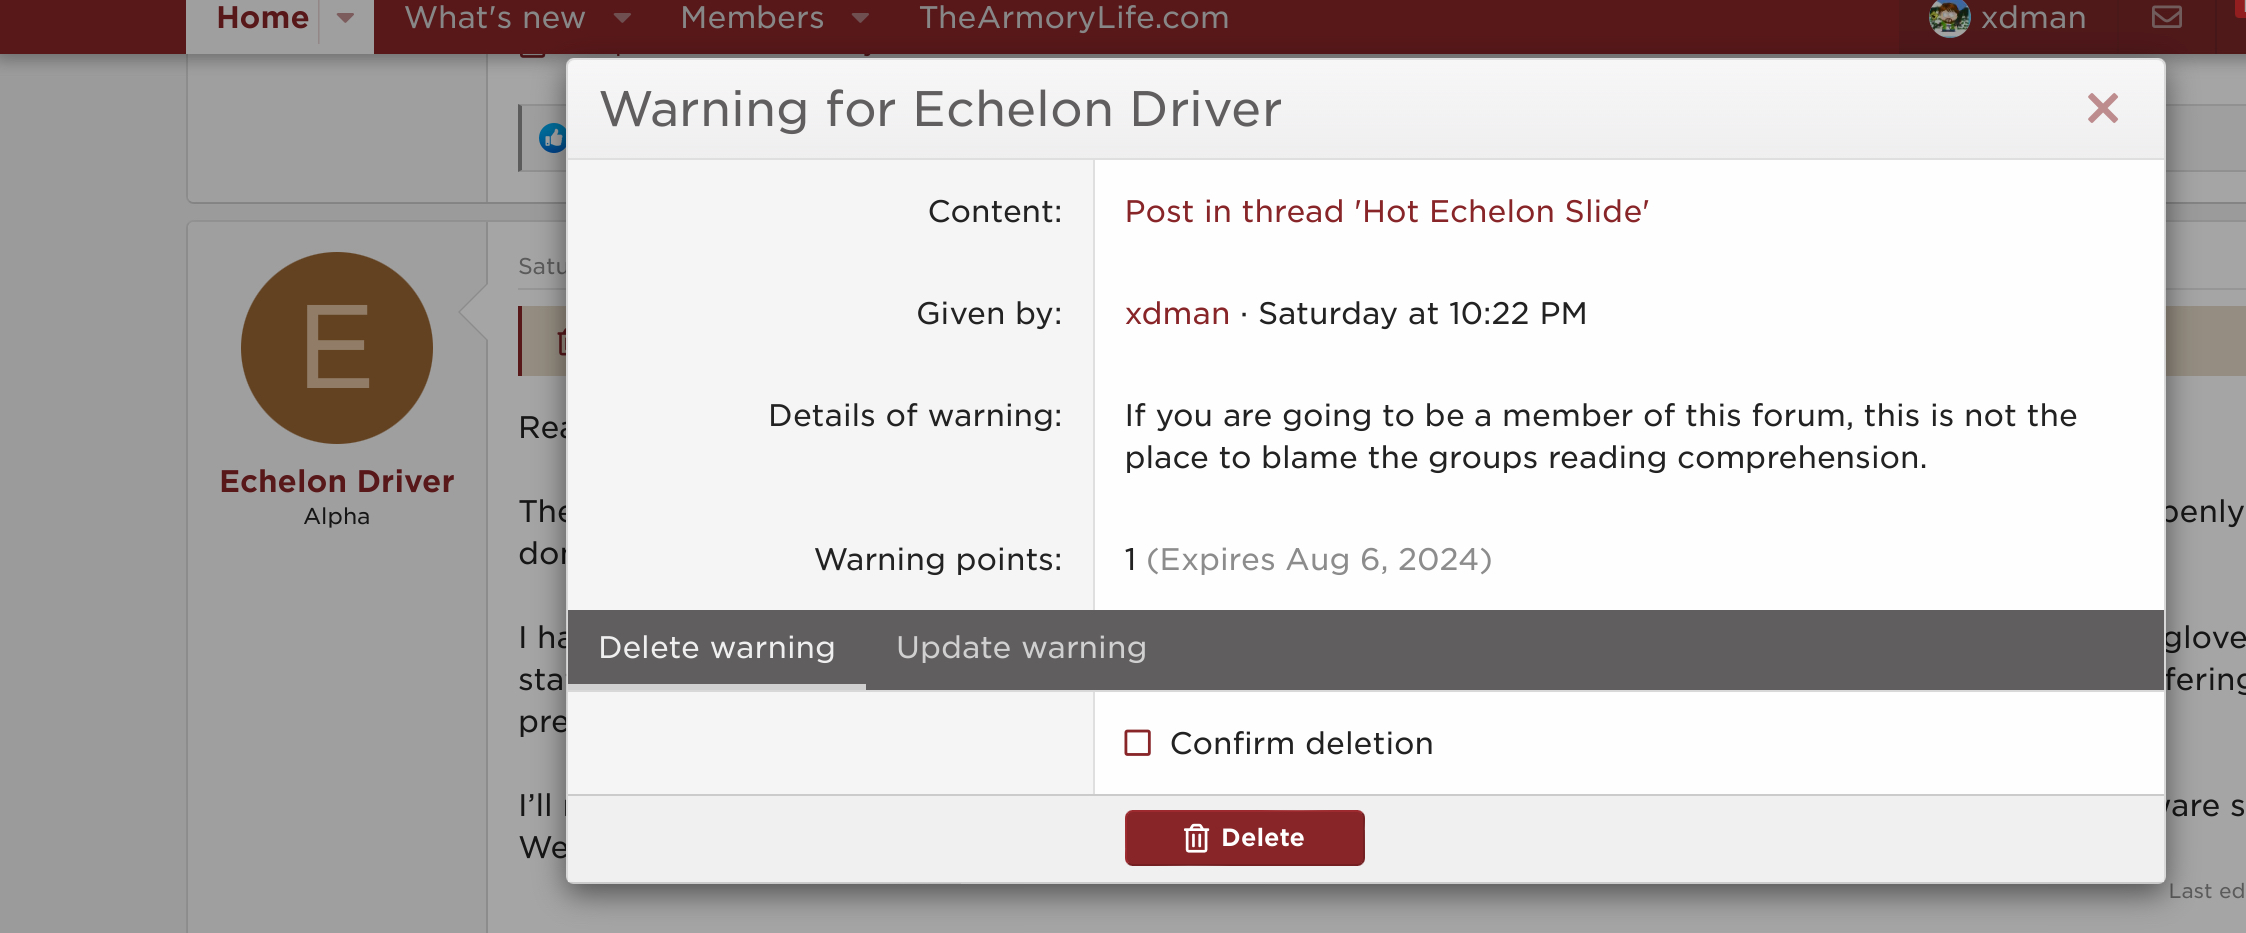This screenshot has height=933, width=2246.
Task: Click the Echelon Driver 'E' avatar
Action: [337, 348]
